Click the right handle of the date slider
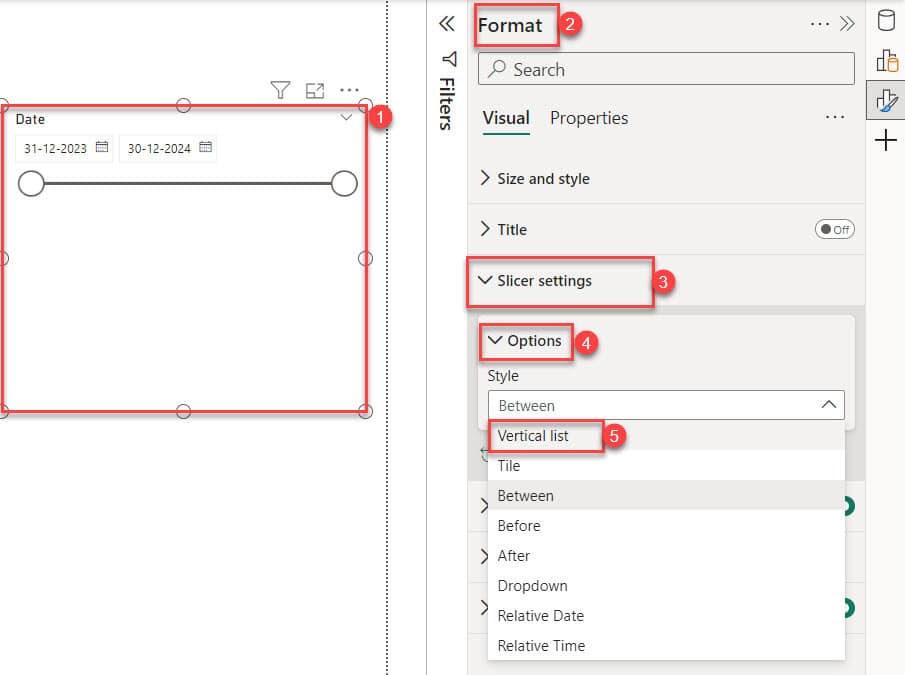 pyautogui.click(x=344, y=183)
